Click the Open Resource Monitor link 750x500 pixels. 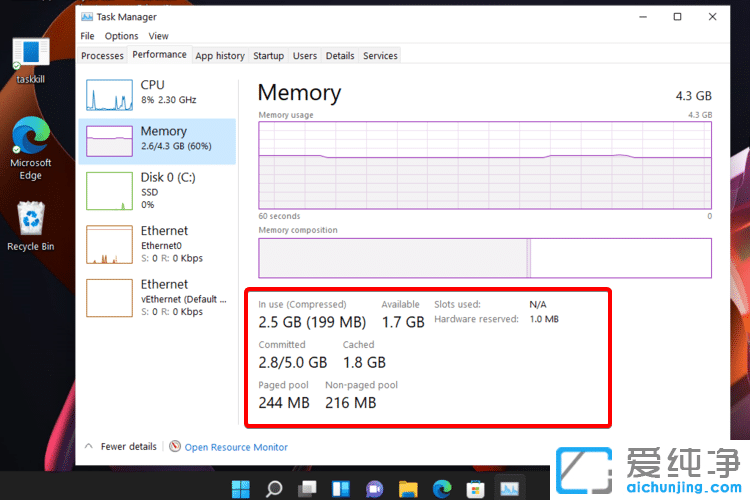tap(236, 447)
